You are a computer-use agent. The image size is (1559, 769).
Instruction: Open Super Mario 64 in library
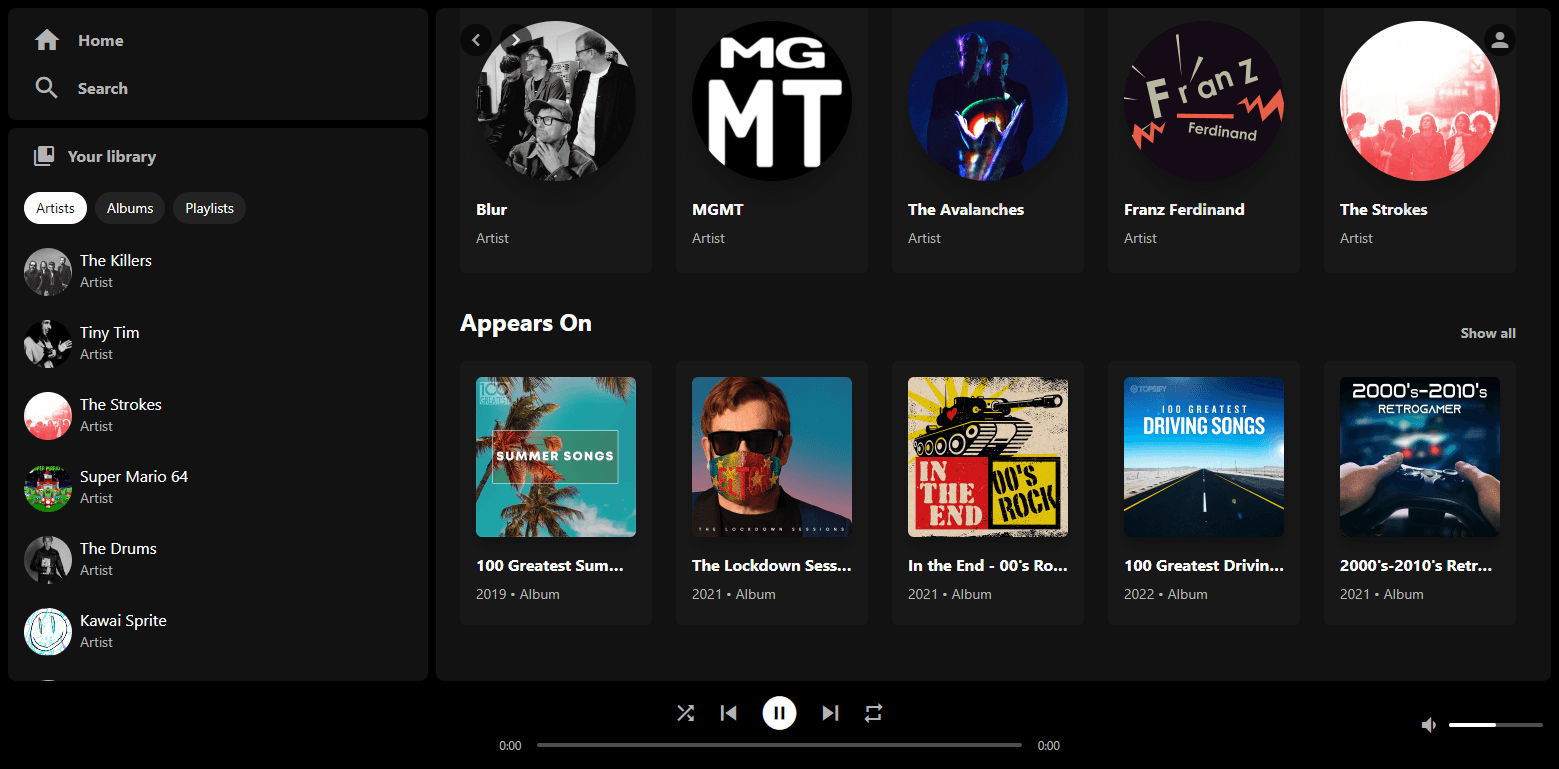[218, 488]
